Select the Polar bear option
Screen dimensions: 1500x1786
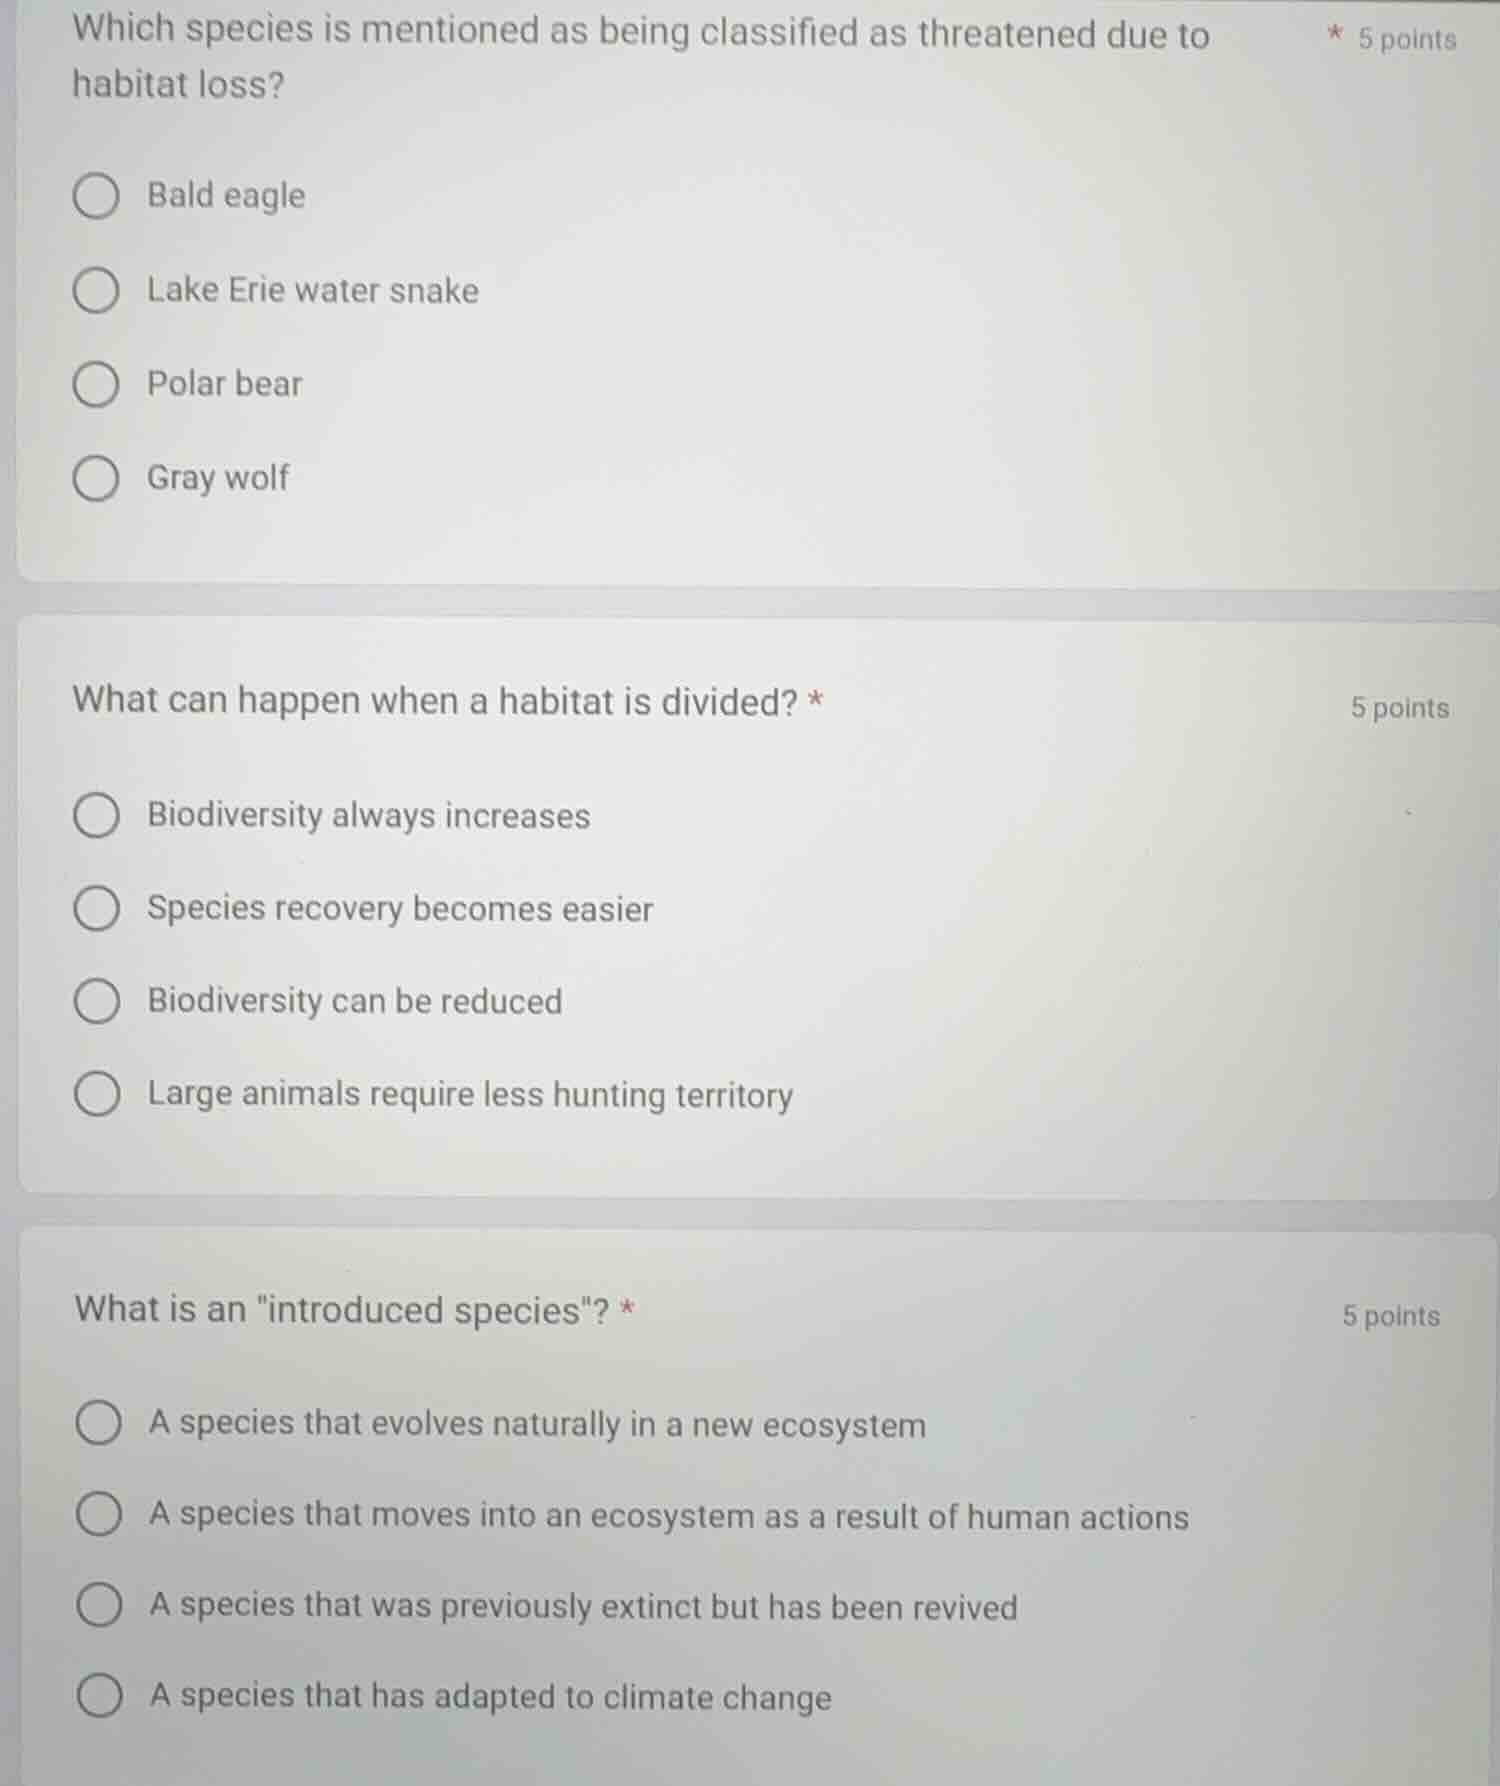[x=95, y=384]
